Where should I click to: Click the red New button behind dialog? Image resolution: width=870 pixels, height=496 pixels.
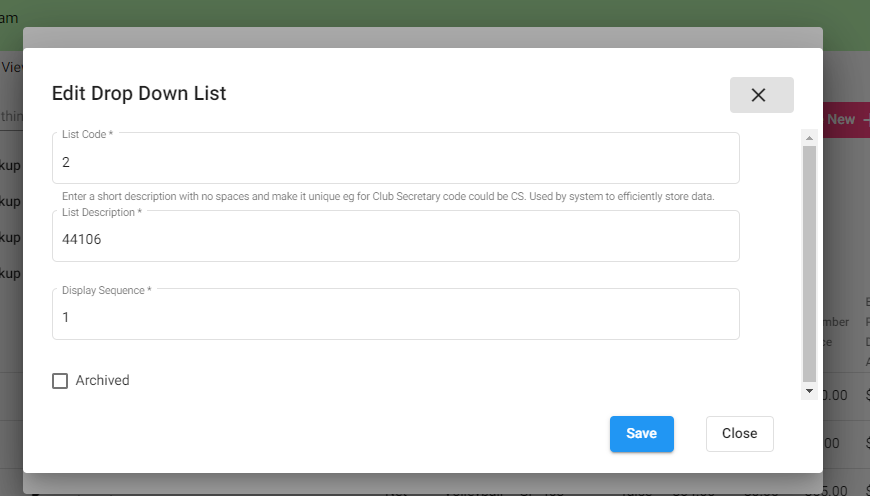pos(846,119)
